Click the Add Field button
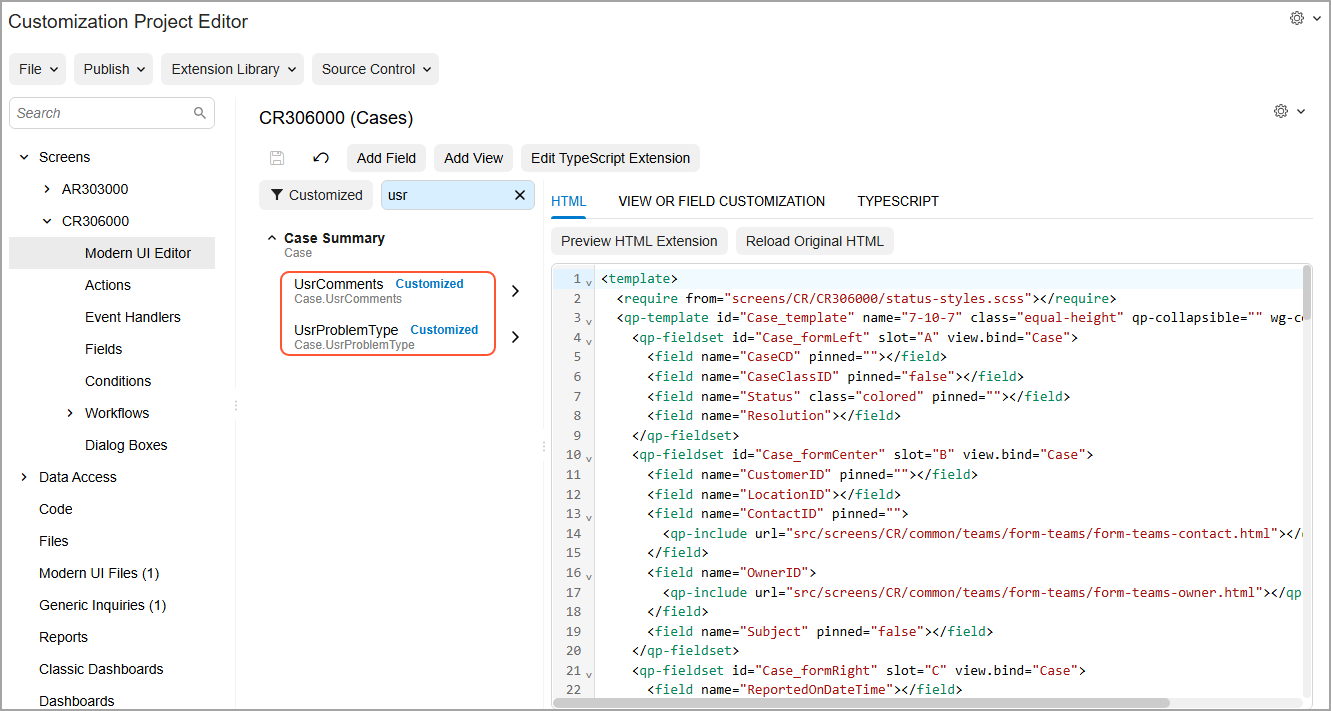Image resolution: width=1331 pixels, height=711 pixels. point(387,158)
